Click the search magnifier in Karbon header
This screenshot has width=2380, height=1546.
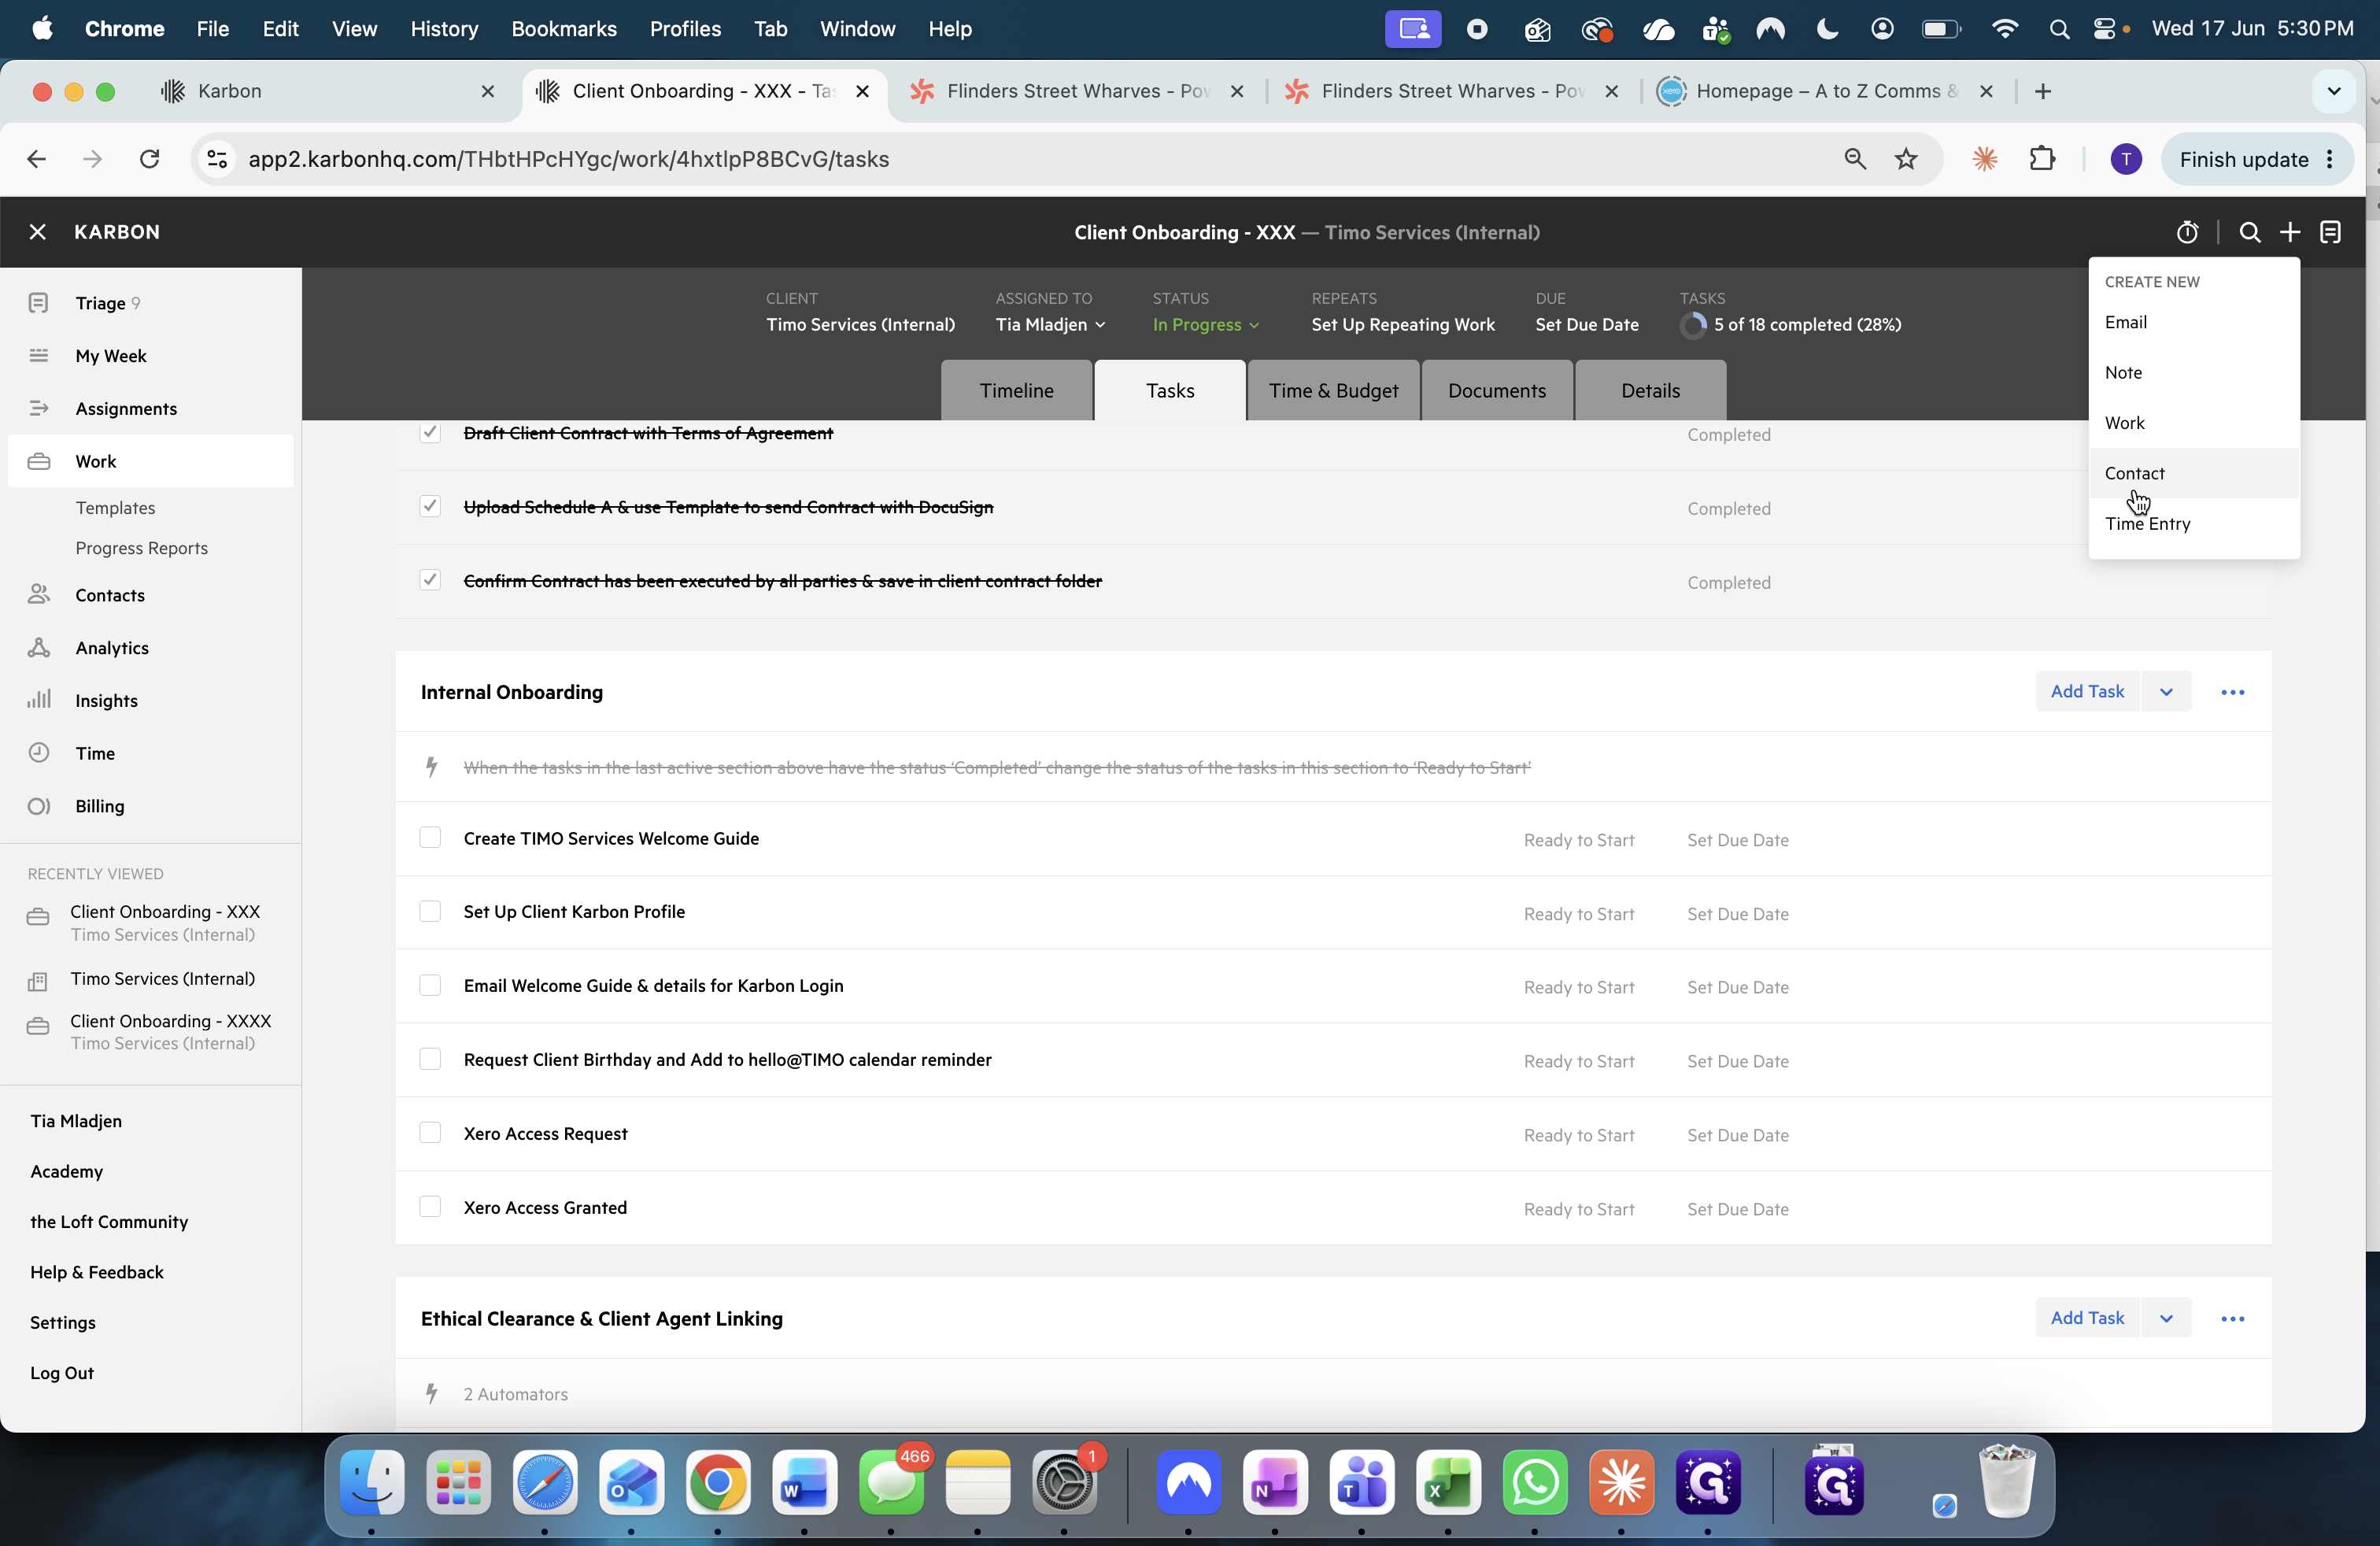click(2249, 232)
